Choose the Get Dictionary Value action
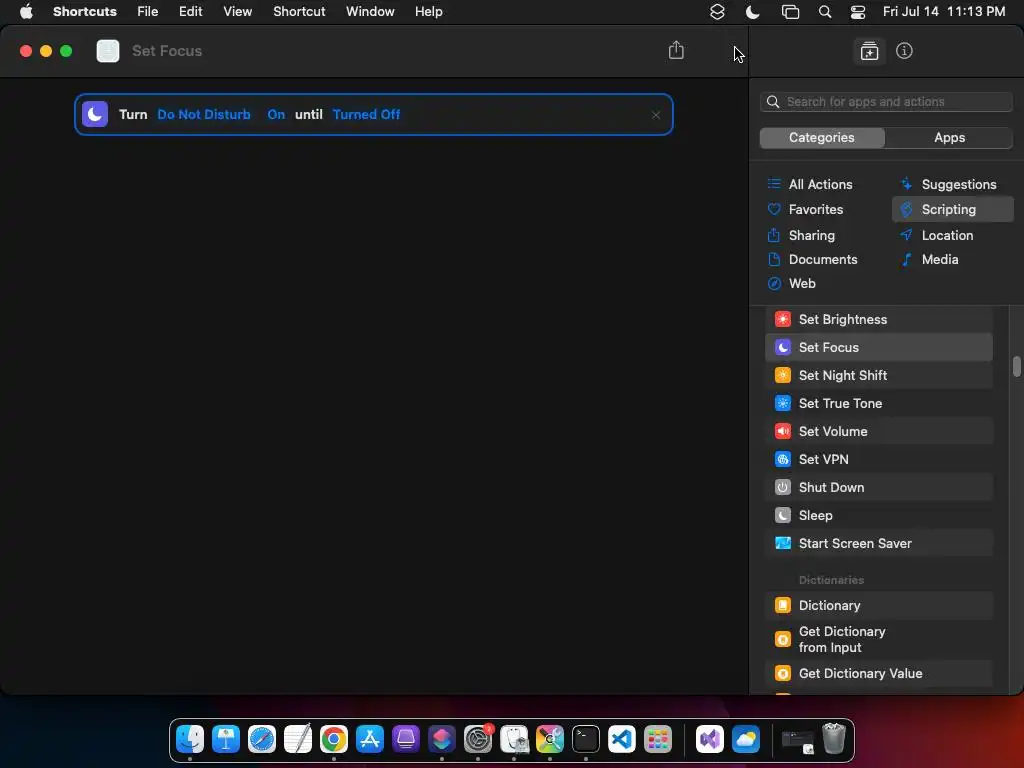The width and height of the screenshot is (1024, 768). pos(878,673)
